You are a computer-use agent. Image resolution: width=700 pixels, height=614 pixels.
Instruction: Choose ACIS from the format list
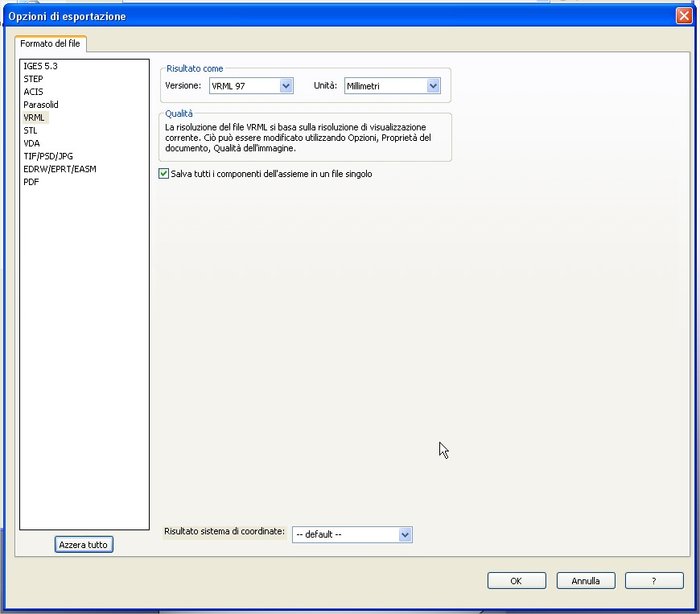click(33, 92)
